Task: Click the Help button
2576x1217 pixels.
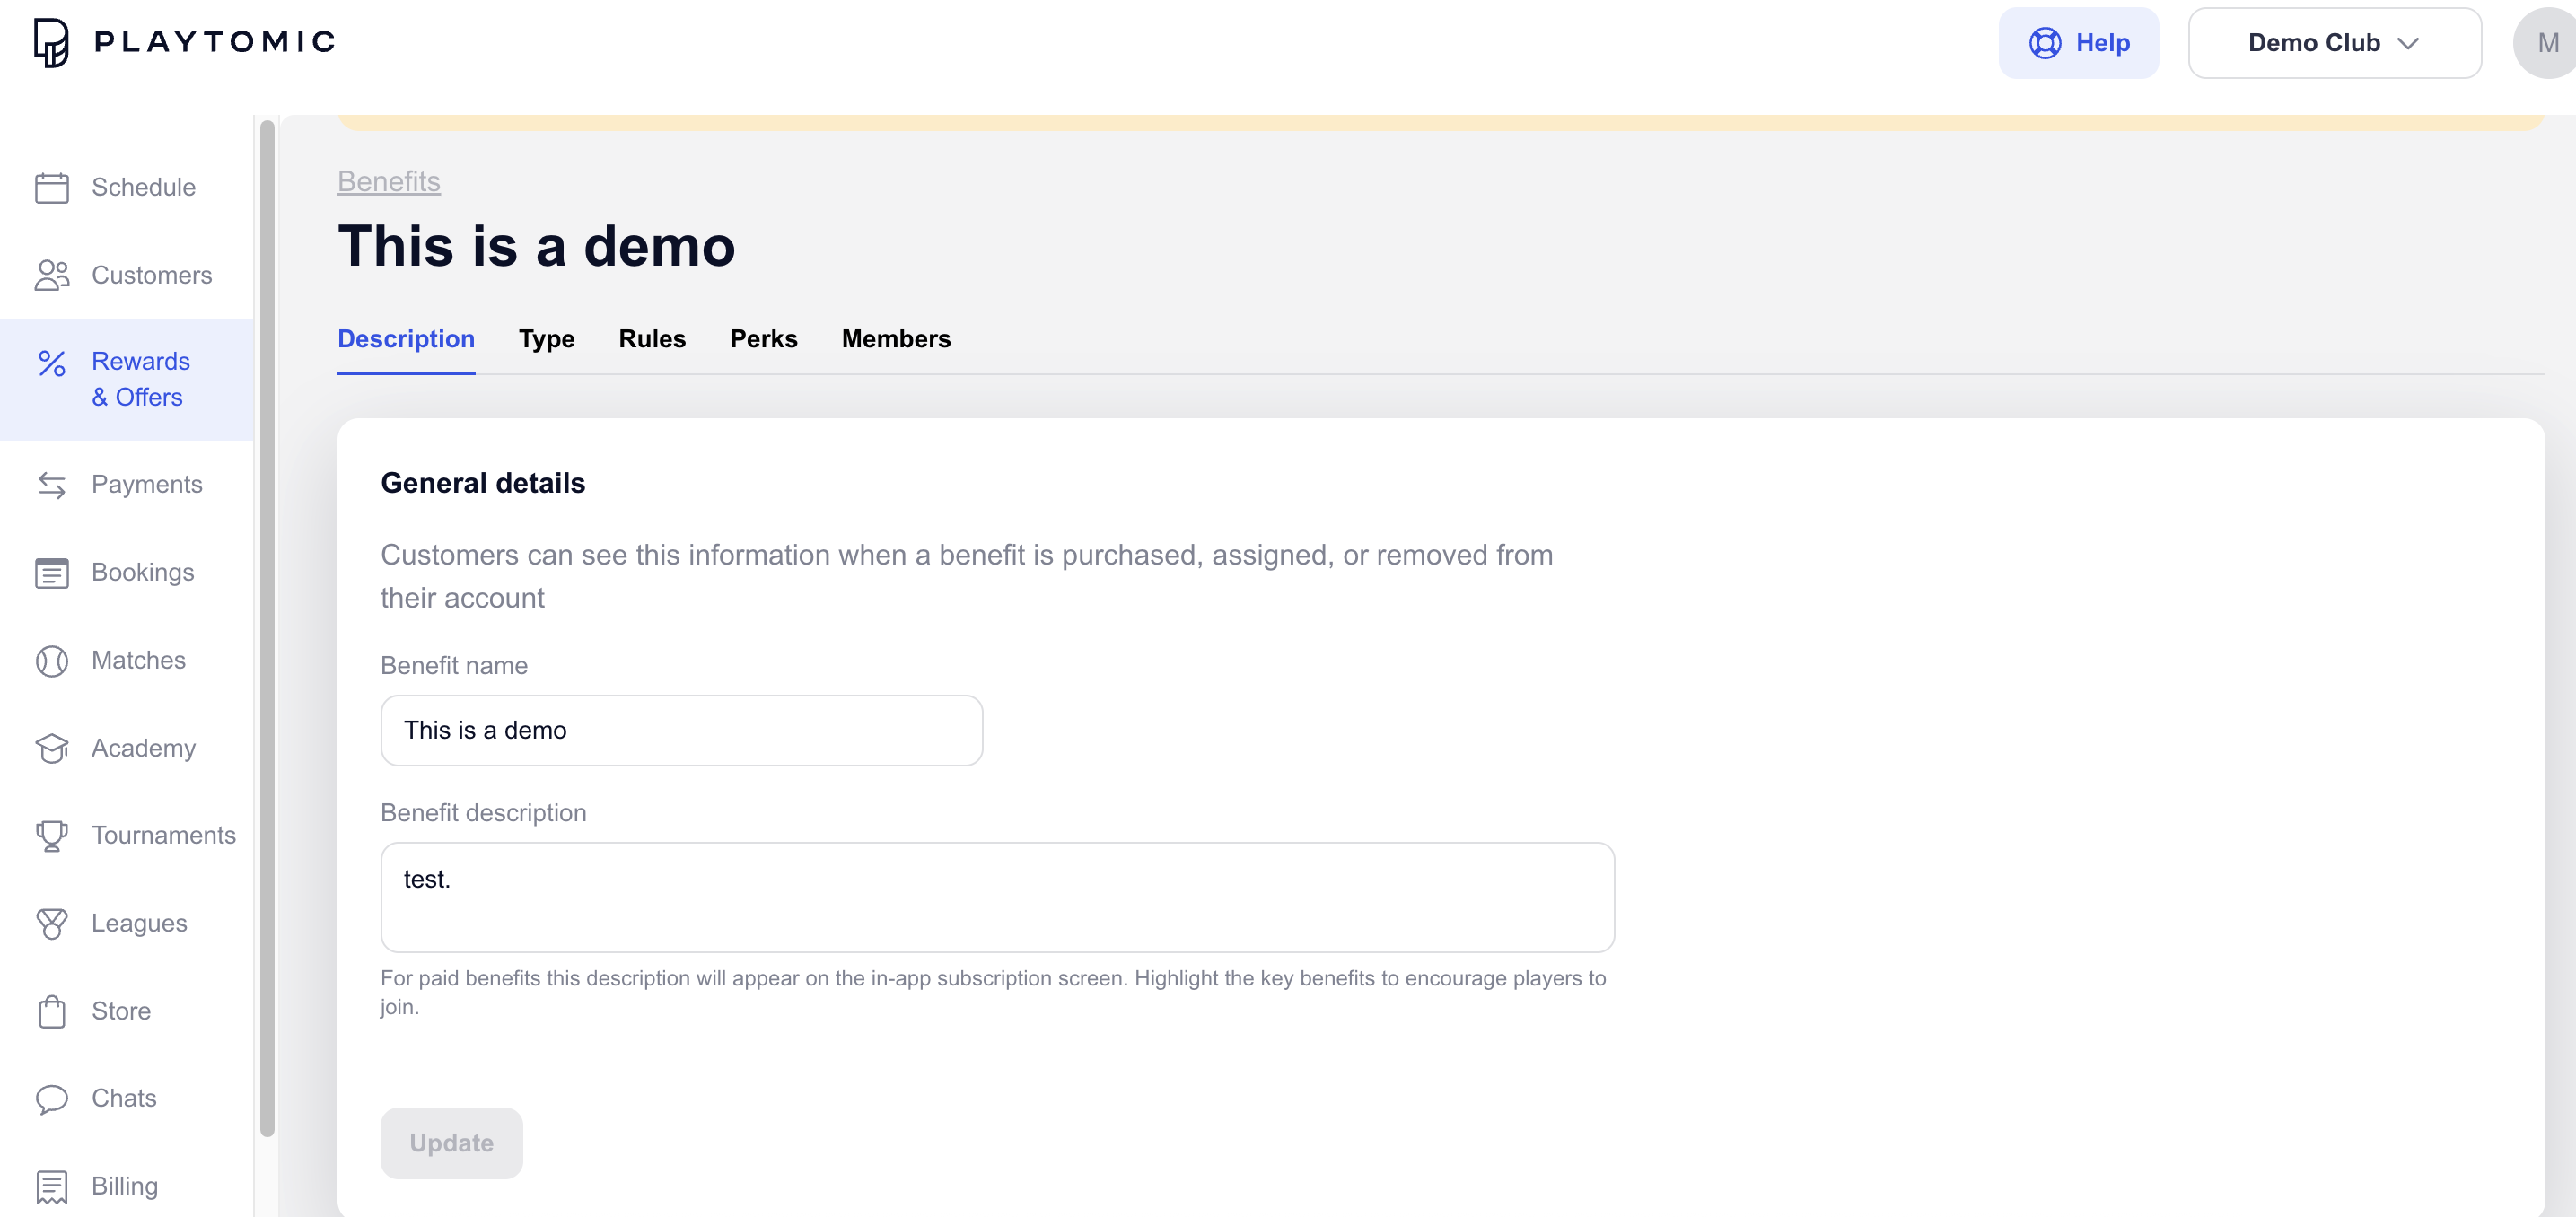Action: click(x=2078, y=43)
